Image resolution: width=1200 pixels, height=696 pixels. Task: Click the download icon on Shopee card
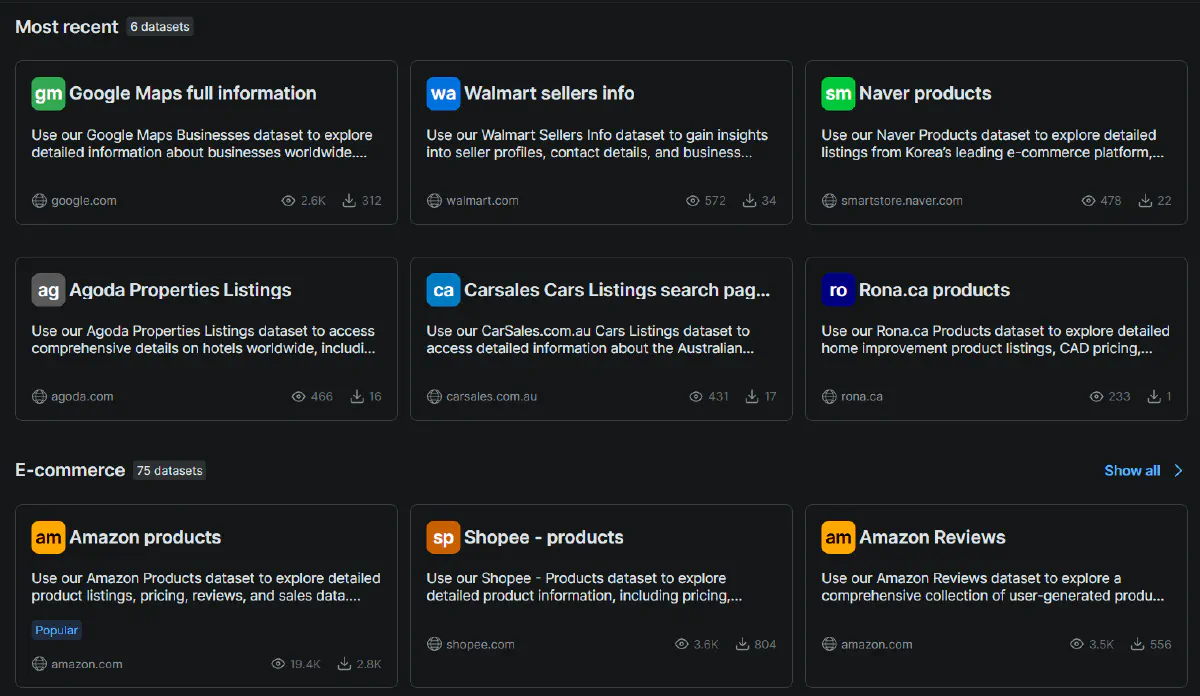pyautogui.click(x=739, y=644)
